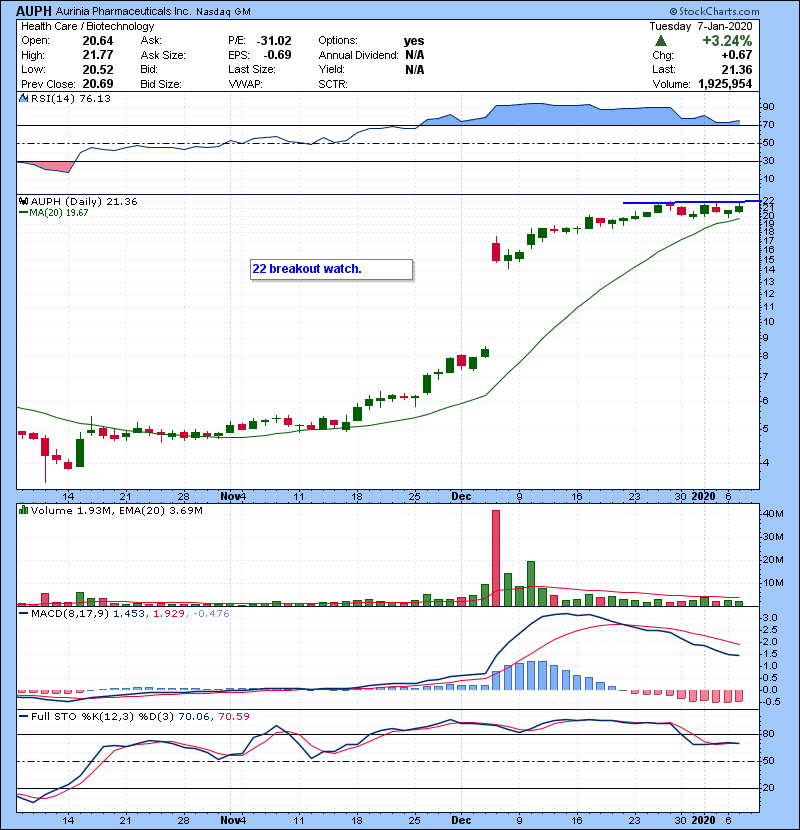
Task: Click the EPS value -0.69
Action: (x=277, y=55)
